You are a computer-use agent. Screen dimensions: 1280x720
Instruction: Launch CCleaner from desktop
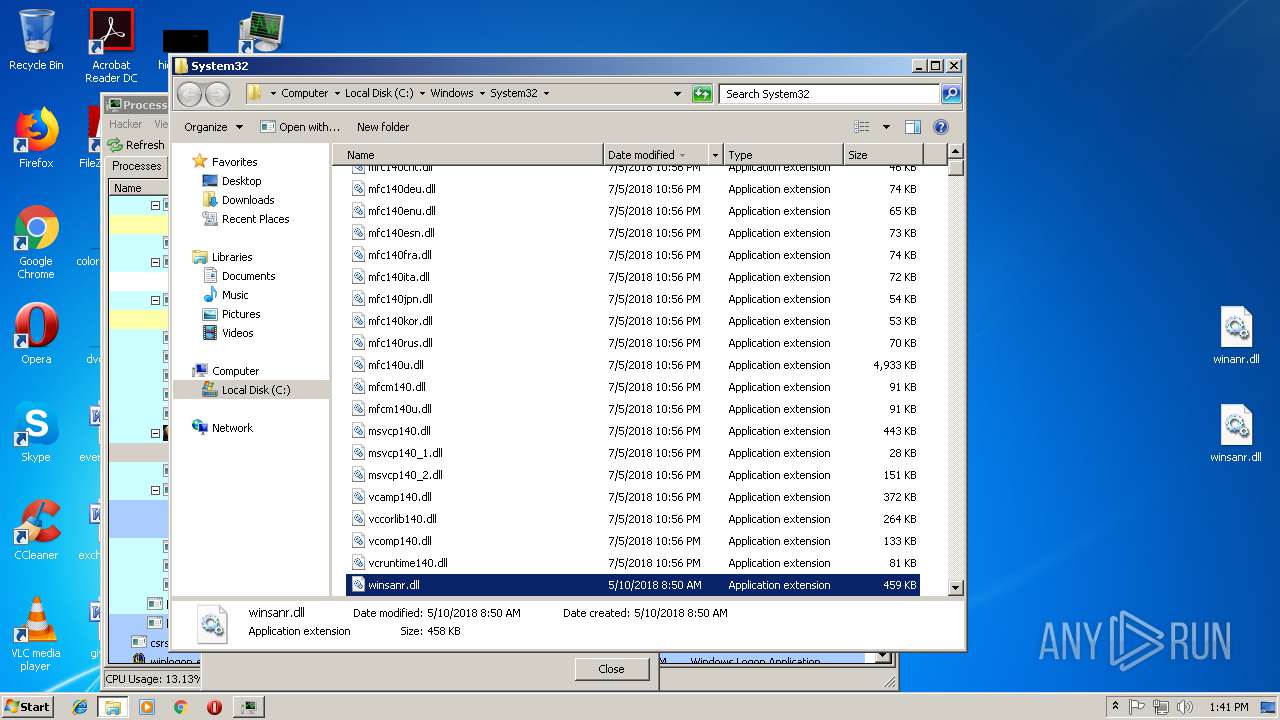(x=36, y=530)
